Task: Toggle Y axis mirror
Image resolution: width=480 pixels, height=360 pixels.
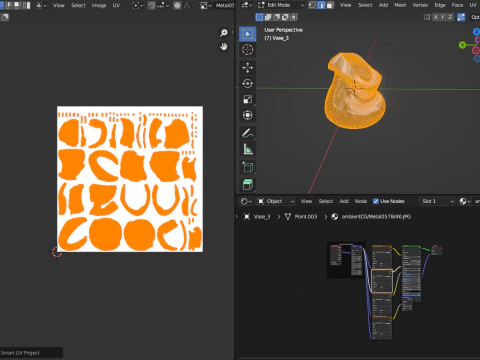Action: [443, 17]
